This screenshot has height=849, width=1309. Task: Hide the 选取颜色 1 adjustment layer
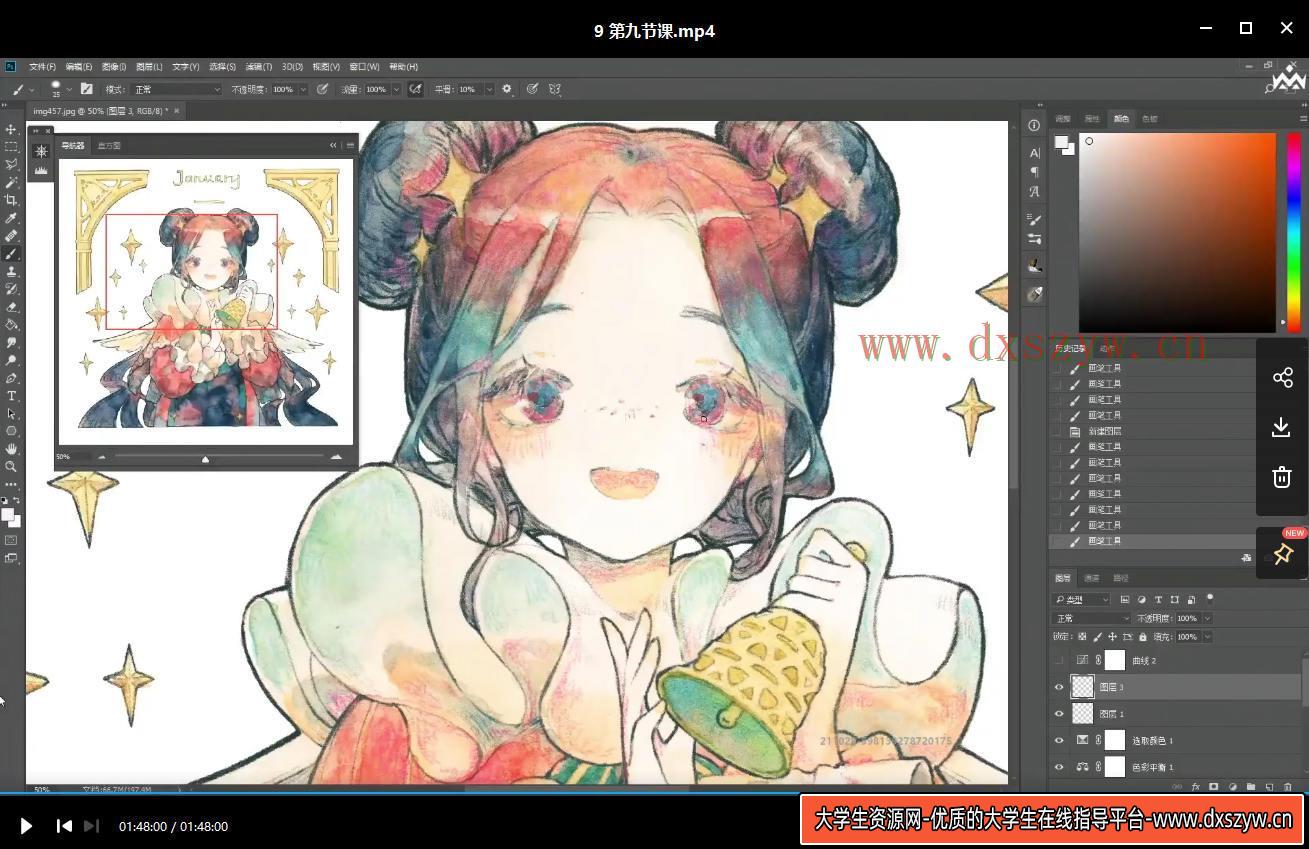pyautogui.click(x=1059, y=740)
